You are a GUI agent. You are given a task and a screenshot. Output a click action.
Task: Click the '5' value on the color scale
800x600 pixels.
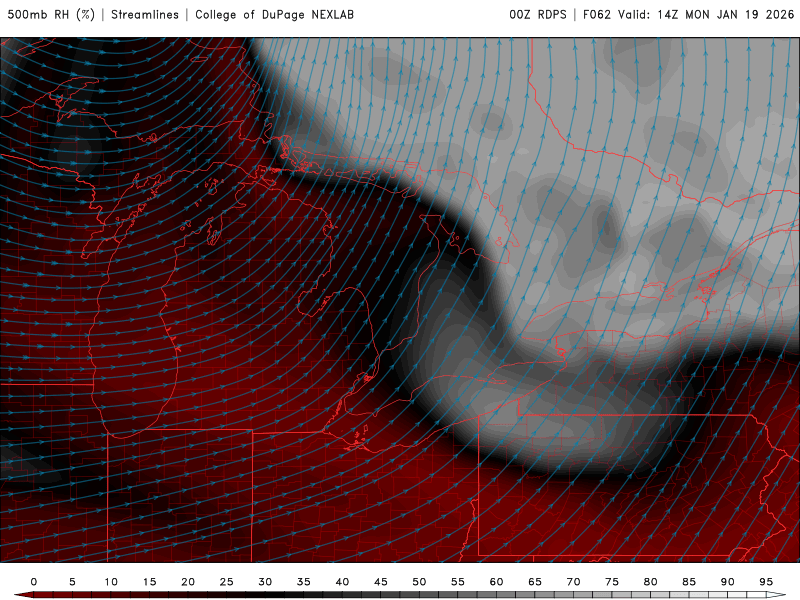(72, 582)
